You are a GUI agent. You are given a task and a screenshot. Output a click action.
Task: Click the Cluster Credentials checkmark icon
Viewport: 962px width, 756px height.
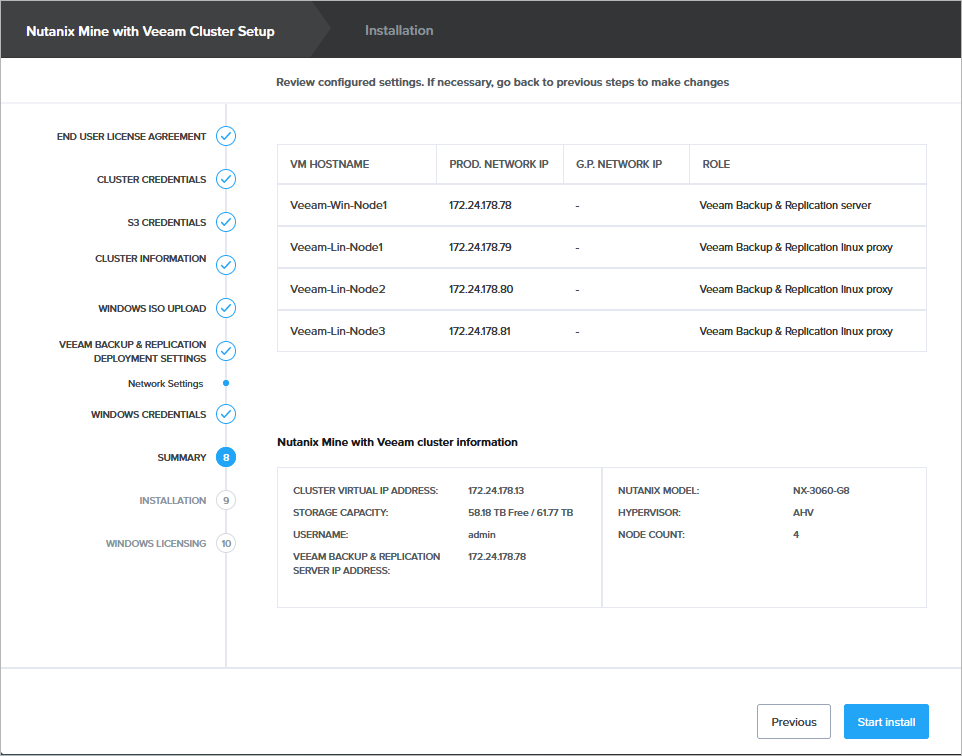point(226,179)
